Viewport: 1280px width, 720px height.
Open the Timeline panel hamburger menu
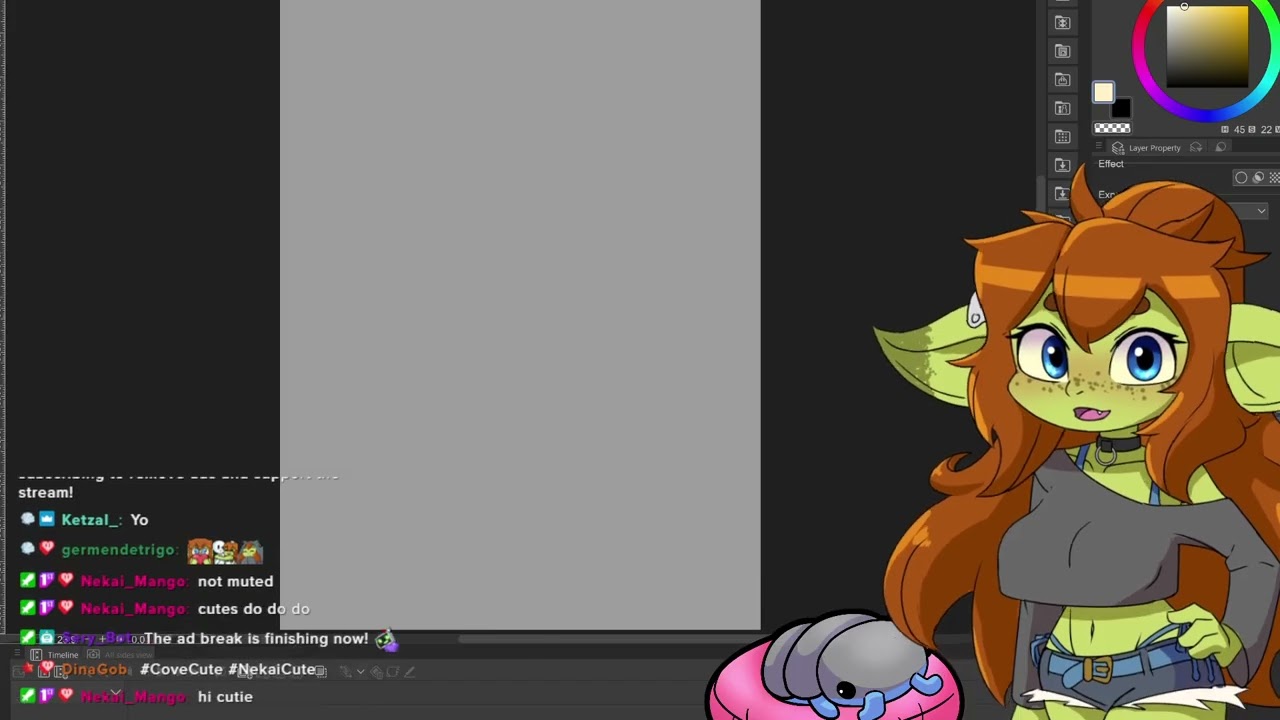[17, 653]
